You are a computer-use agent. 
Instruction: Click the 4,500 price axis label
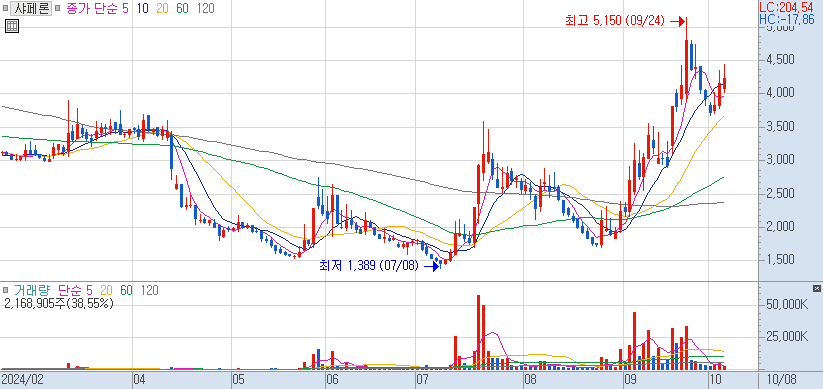[779, 59]
